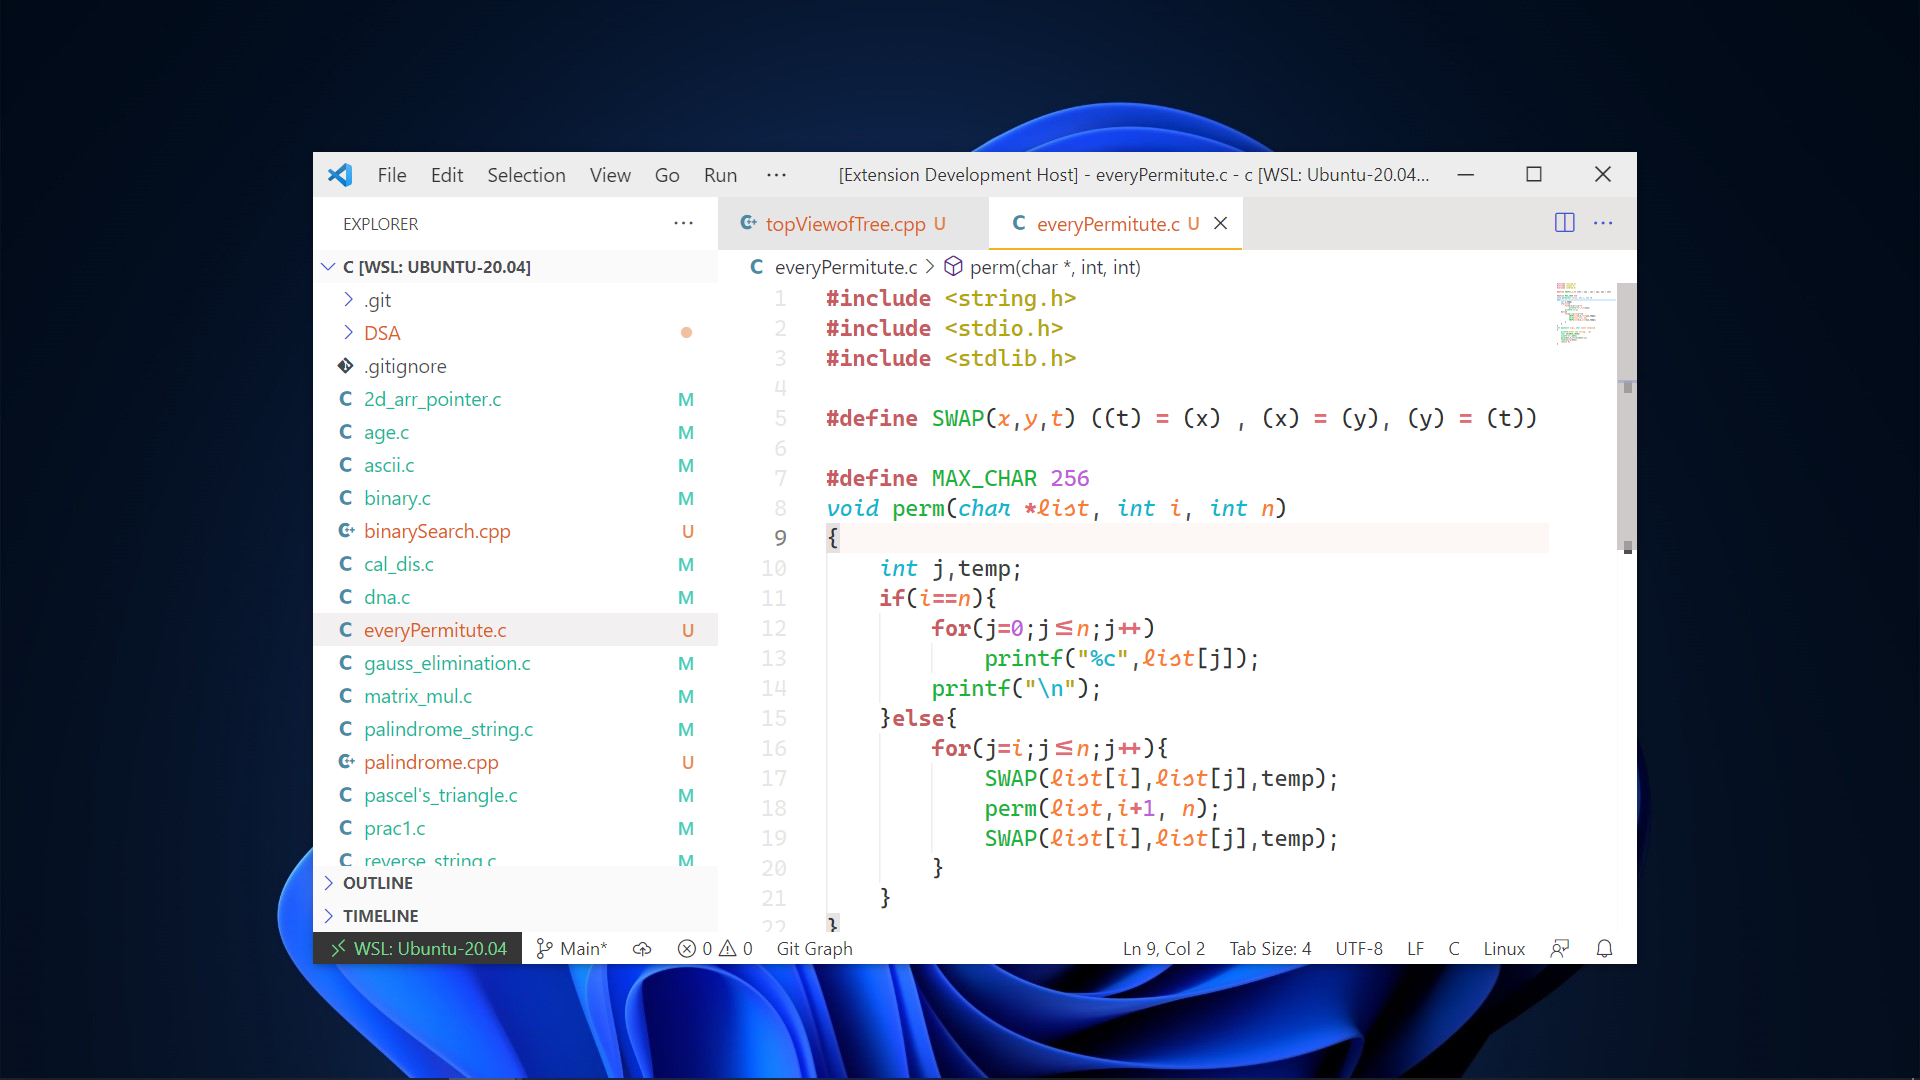The height and width of the screenshot is (1080, 1920).
Task: Open binarySearch.cpp file
Action: point(516,531)
